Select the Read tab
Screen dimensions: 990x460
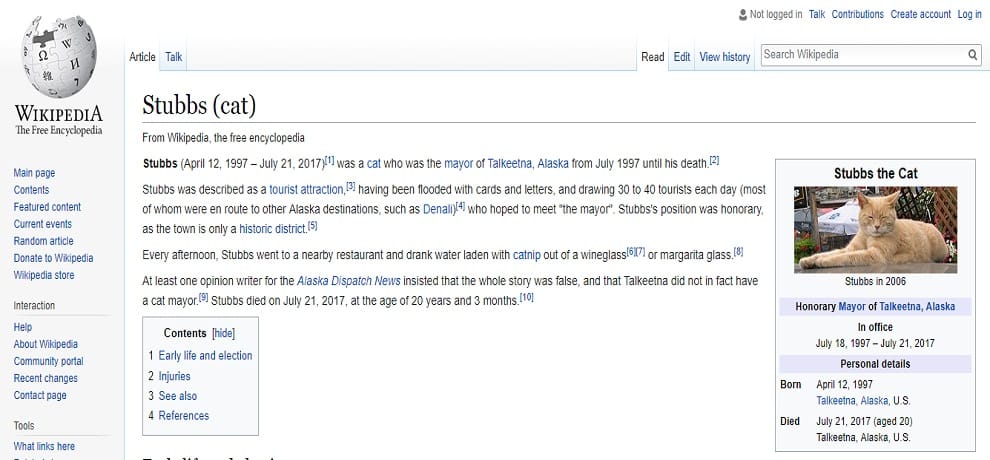[653, 57]
